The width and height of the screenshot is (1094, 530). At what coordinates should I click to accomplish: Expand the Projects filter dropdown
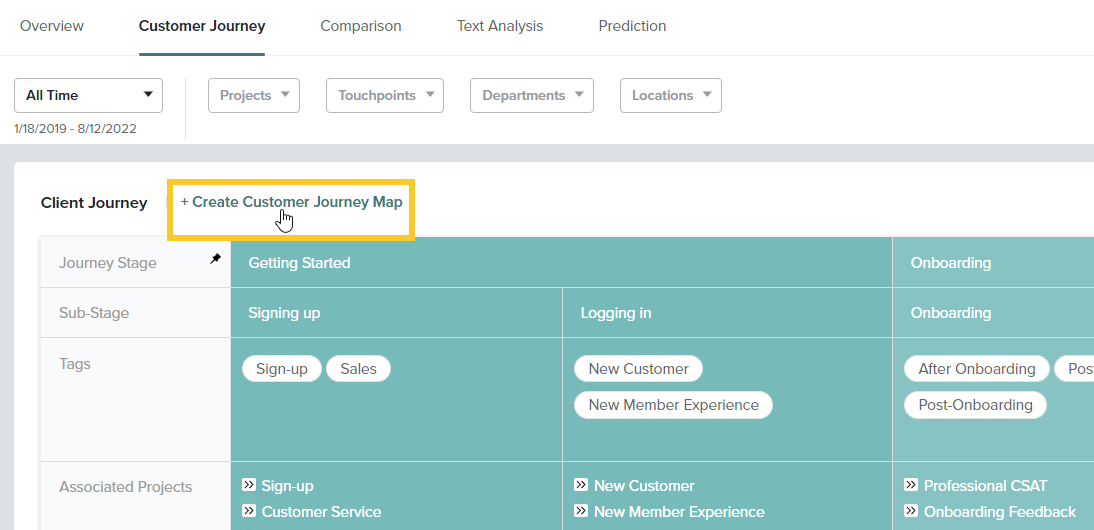[254, 95]
